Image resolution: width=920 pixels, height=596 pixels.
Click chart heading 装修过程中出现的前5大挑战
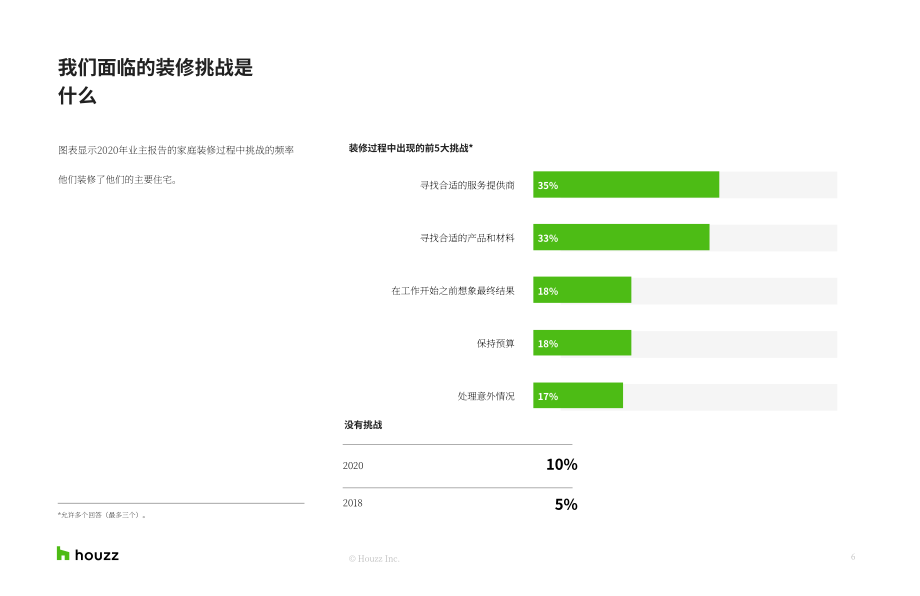click(x=411, y=148)
